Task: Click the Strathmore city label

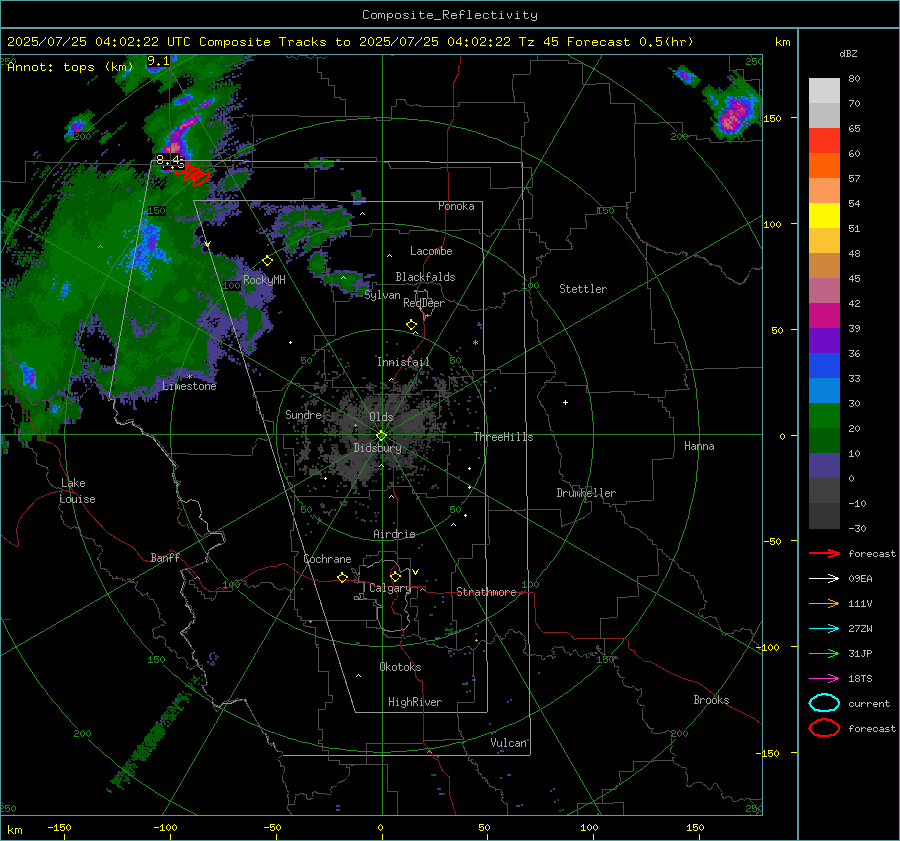Action: coord(486,592)
